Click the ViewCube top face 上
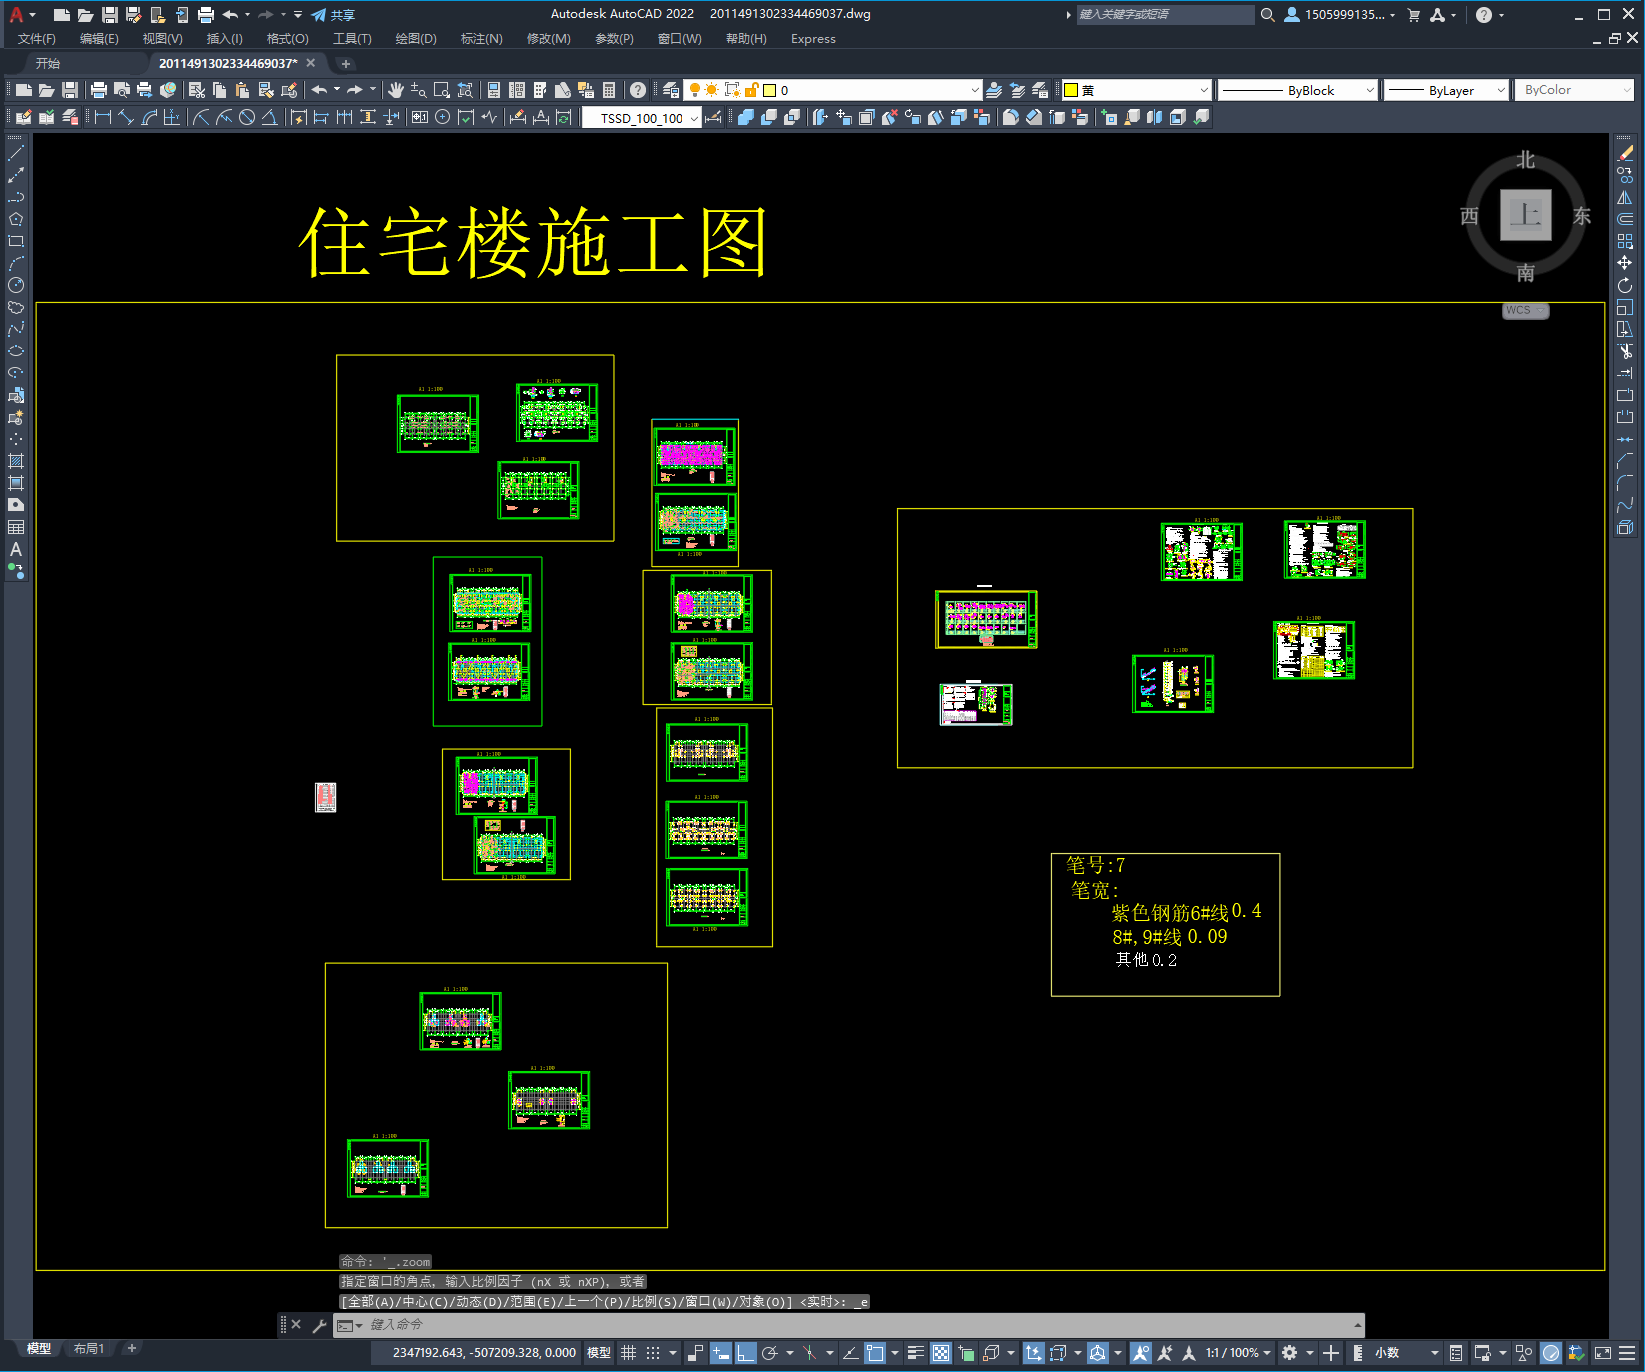The height and width of the screenshot is (1372, 1645). 1526,215
